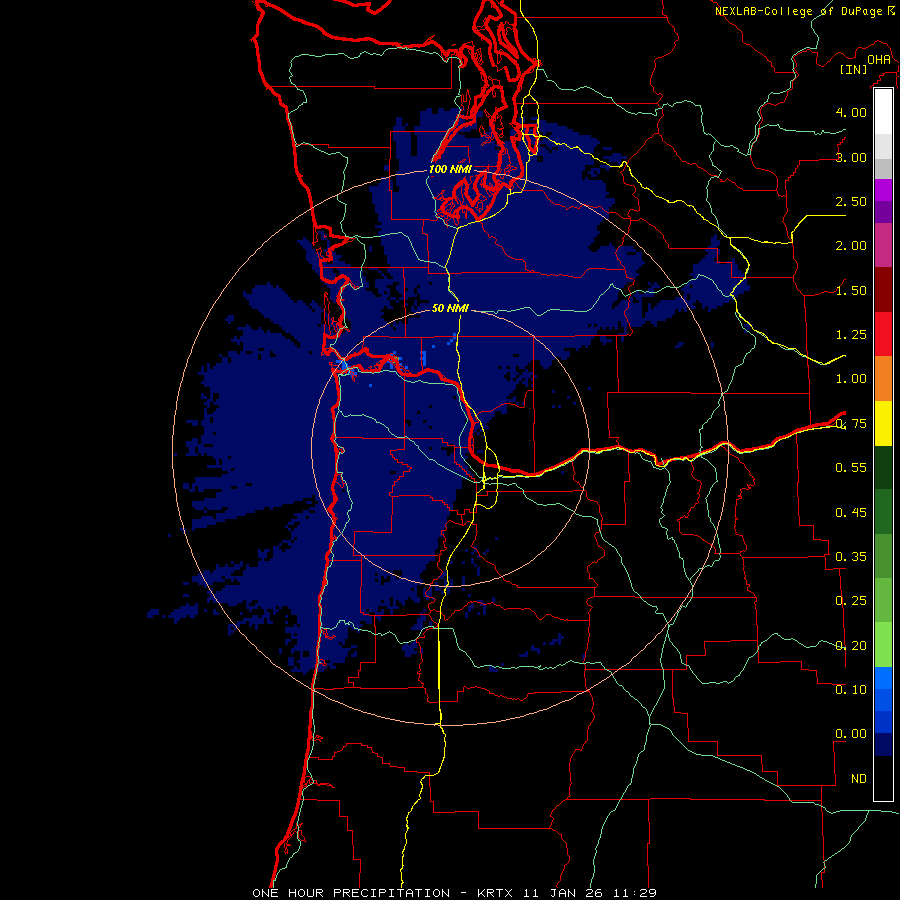Click the darkest green swatch at 0.55
Image resolution: width=900 pixels, height=900 pixels.
[883, 467]
